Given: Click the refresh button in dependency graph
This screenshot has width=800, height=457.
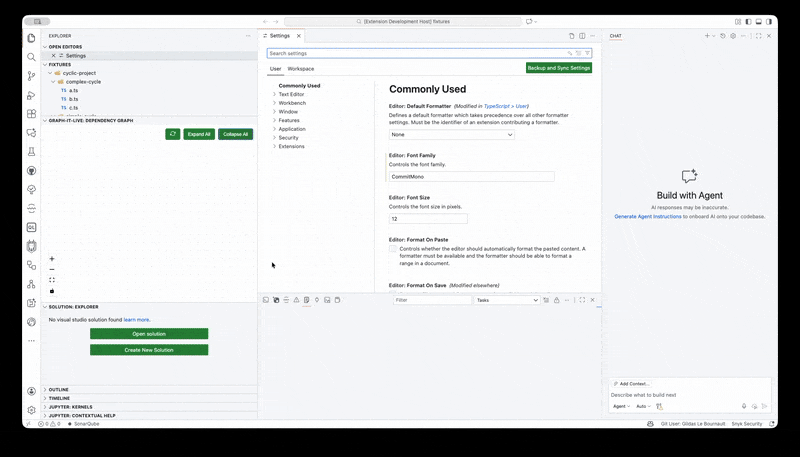Looking at the screenshot, I should click(172, 134).
